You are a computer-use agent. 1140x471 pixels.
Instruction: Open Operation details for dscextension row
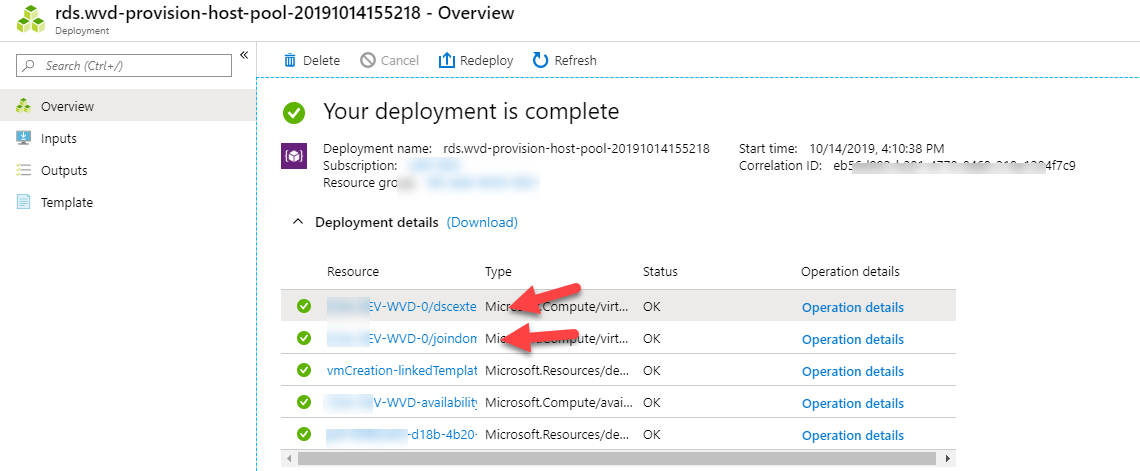click(x=852, y=307)
